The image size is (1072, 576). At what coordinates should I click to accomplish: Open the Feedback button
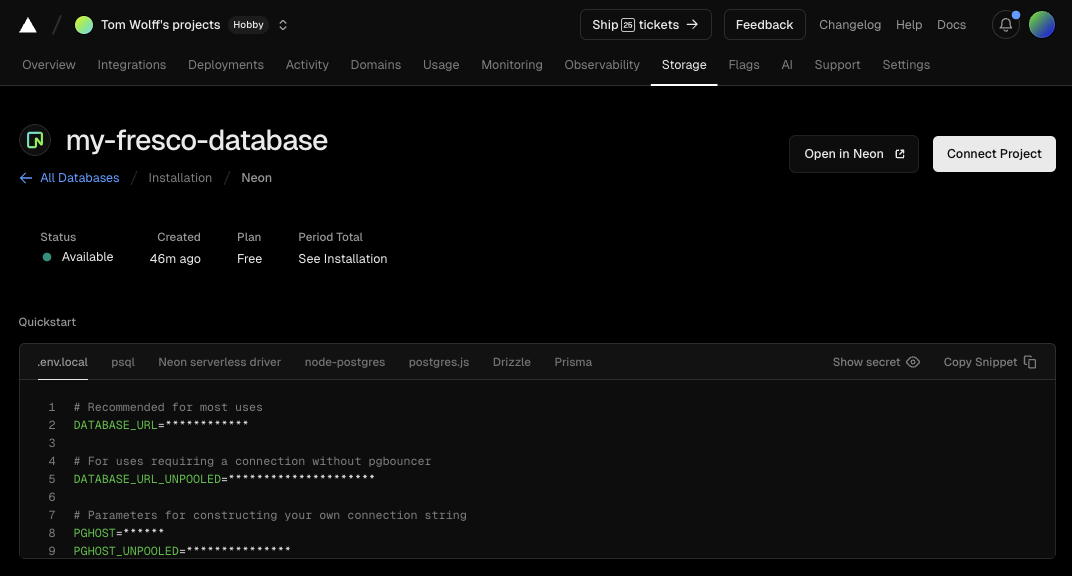coord(764,25)
